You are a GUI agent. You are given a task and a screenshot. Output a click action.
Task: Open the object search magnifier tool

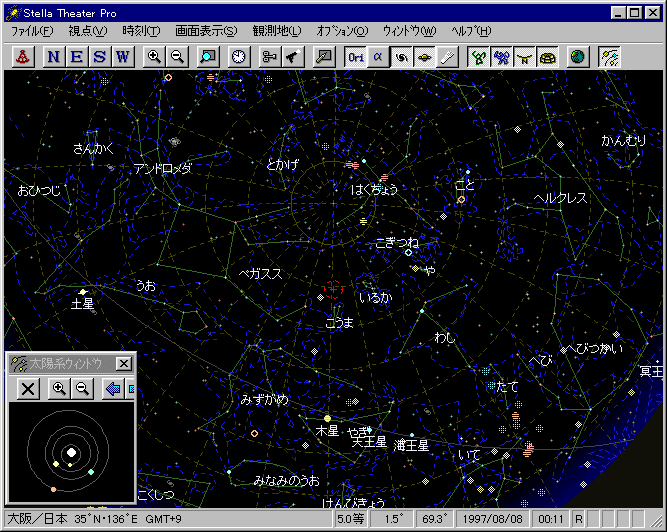click(208, 57)
